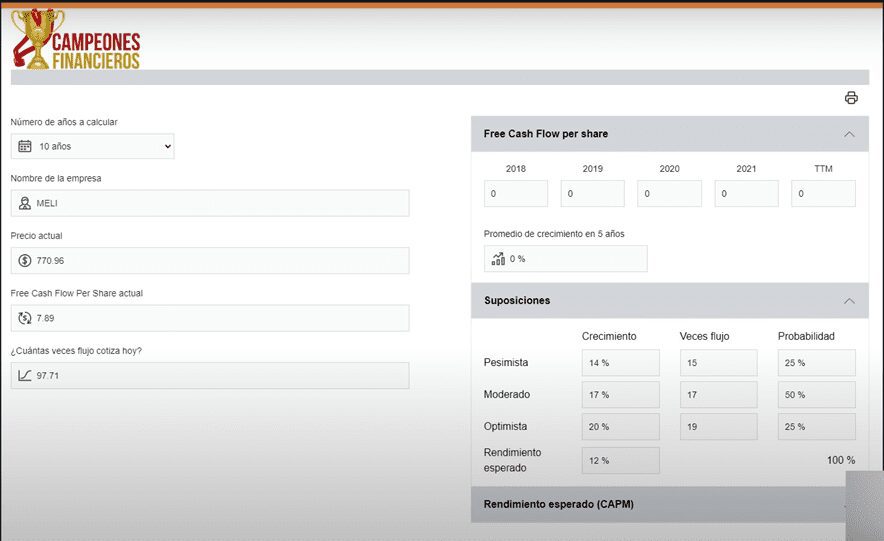Click the 2020 free cash flow input
Viewport: 884px width, 541px height.
click(x=669, y=194)
